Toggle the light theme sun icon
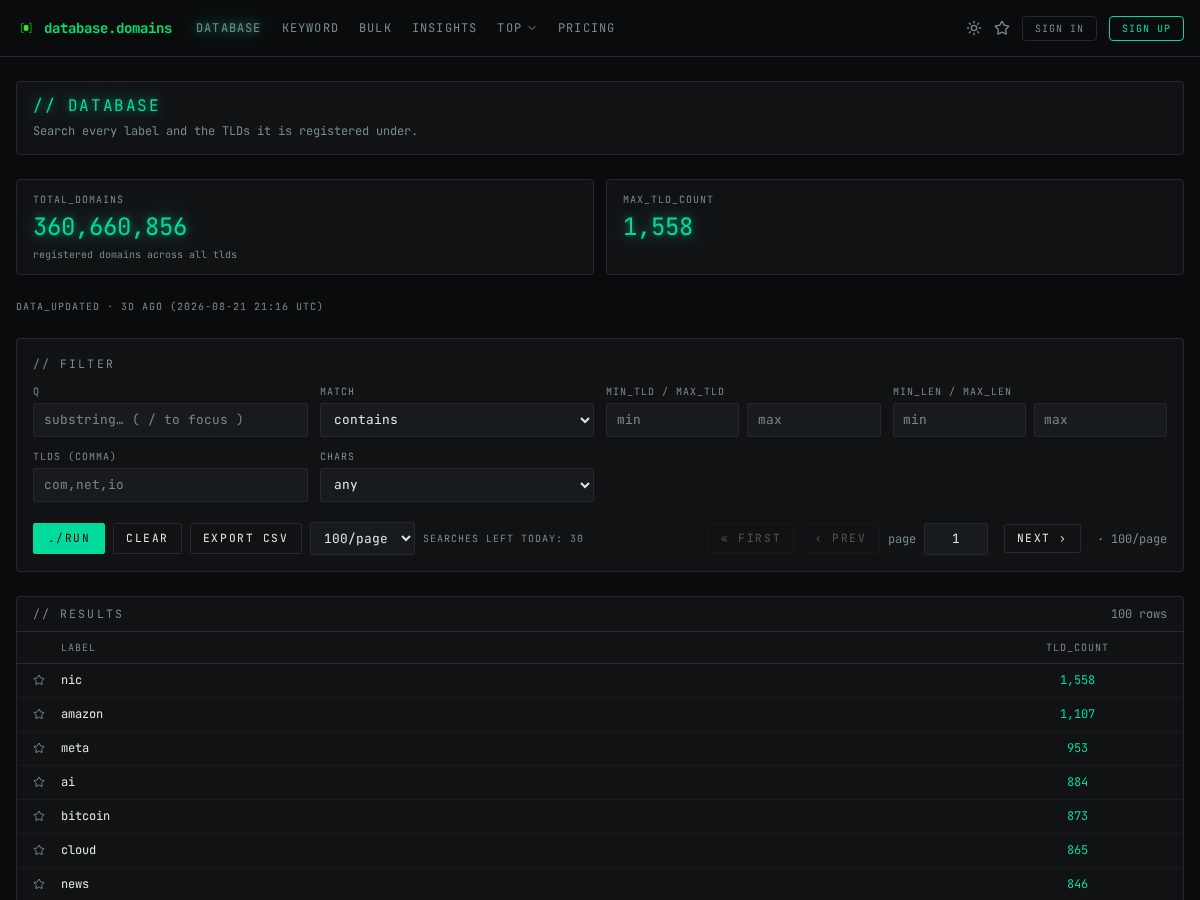 [974, 28]
